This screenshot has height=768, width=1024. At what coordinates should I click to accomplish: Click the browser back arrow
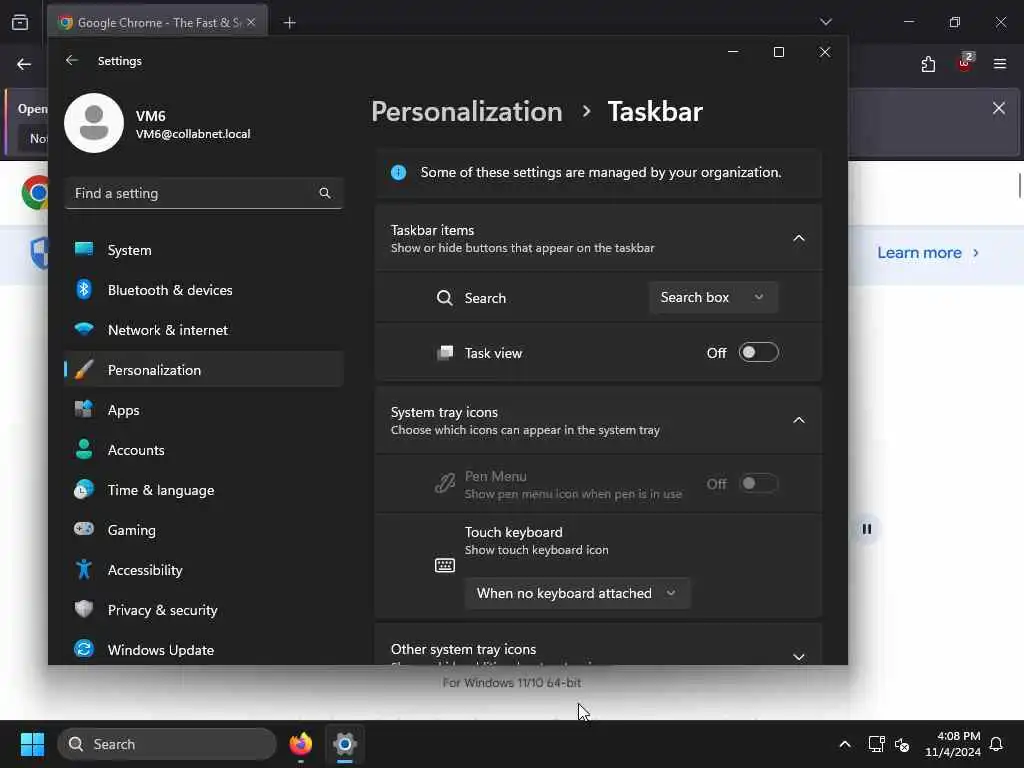point(24,64)
